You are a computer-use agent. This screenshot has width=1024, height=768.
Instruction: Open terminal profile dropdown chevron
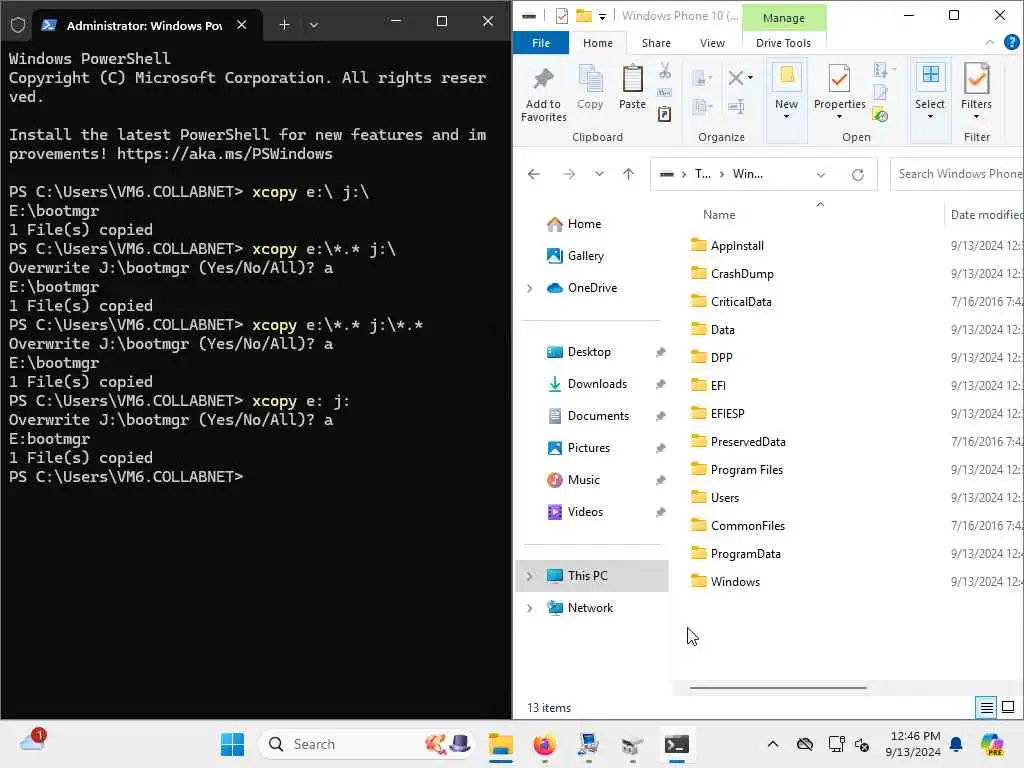pos(314,25)
